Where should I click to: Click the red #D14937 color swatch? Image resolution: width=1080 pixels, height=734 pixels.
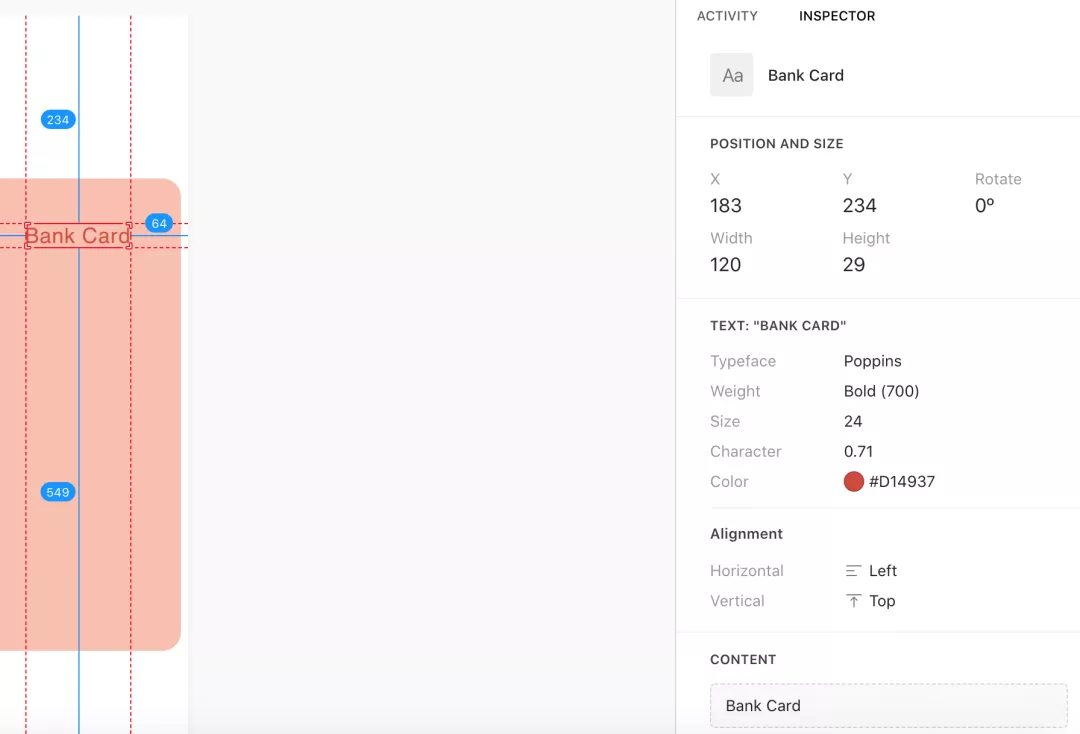point(853,482)
